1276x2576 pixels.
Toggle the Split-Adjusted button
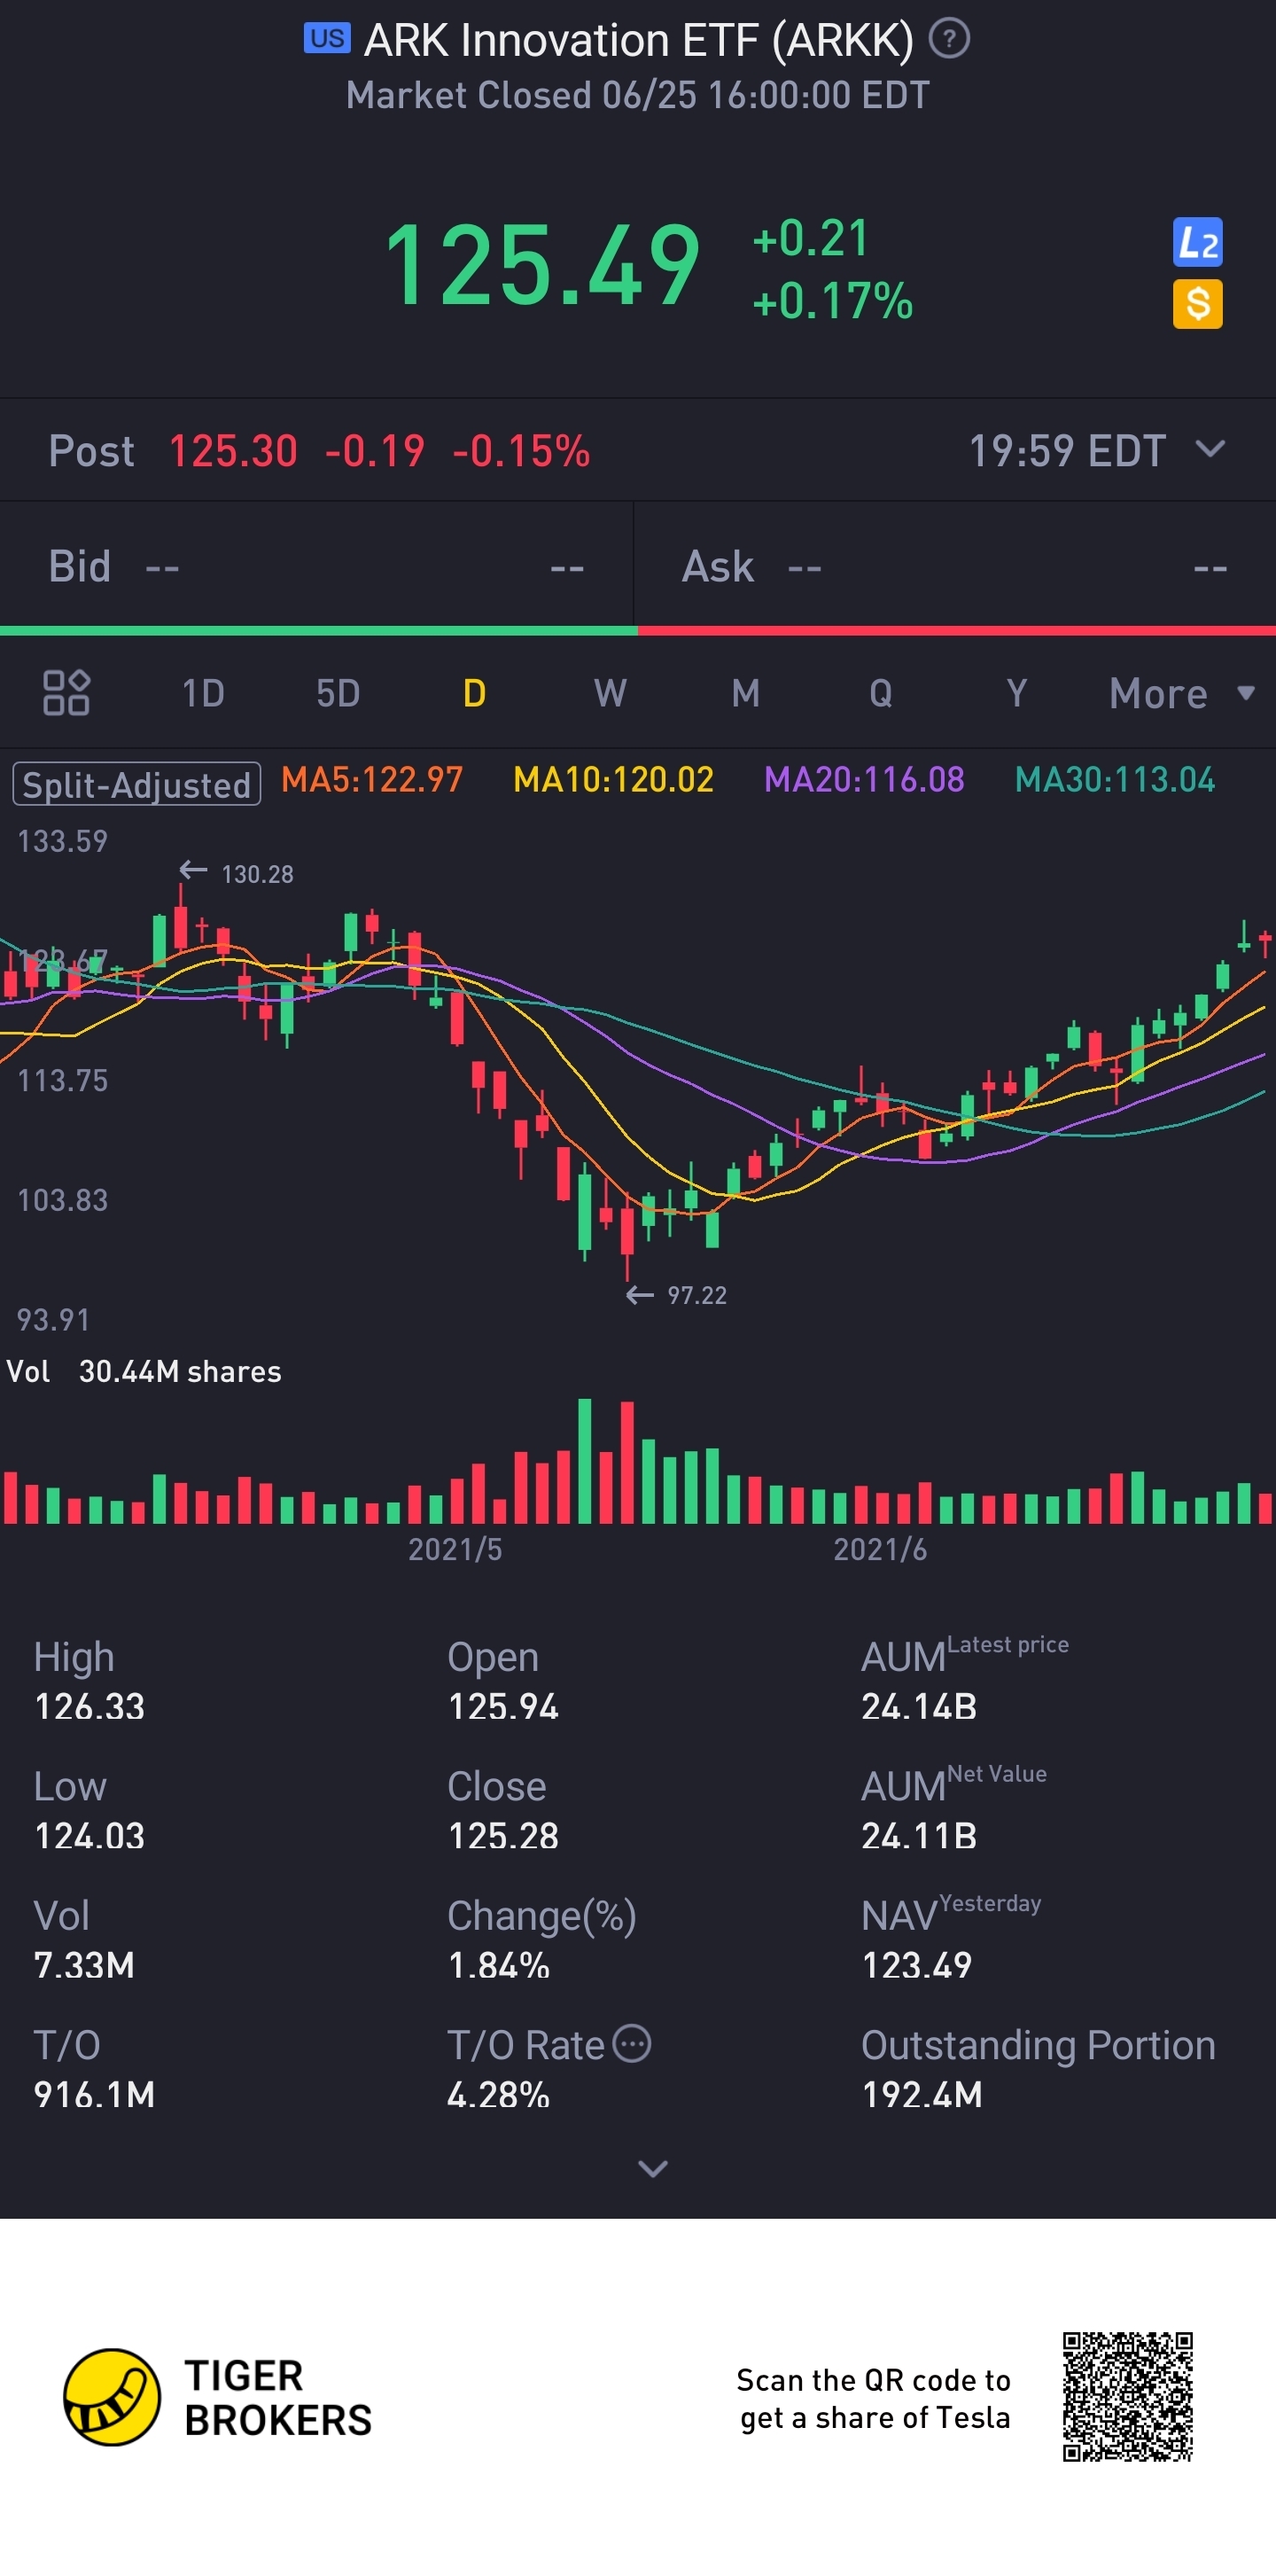pyautogui.click(x=136, y=784)
